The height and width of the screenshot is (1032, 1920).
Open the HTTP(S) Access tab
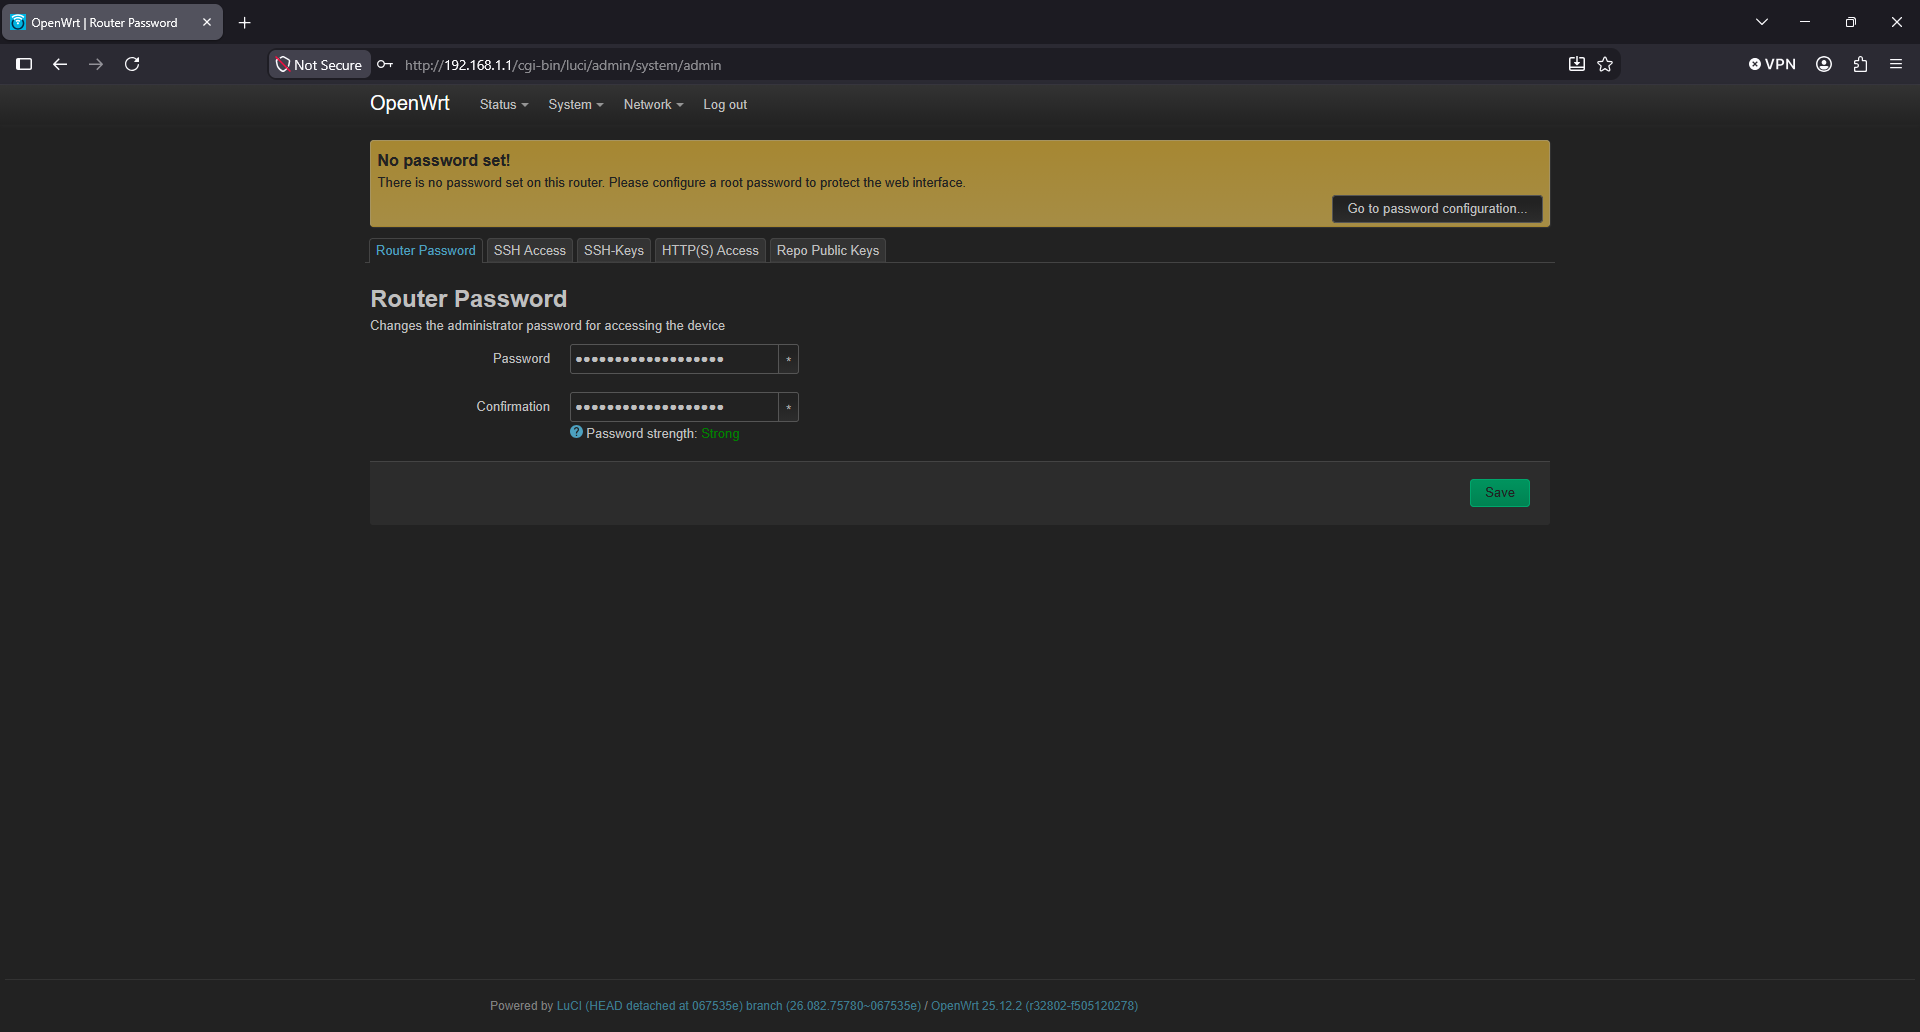710,250
